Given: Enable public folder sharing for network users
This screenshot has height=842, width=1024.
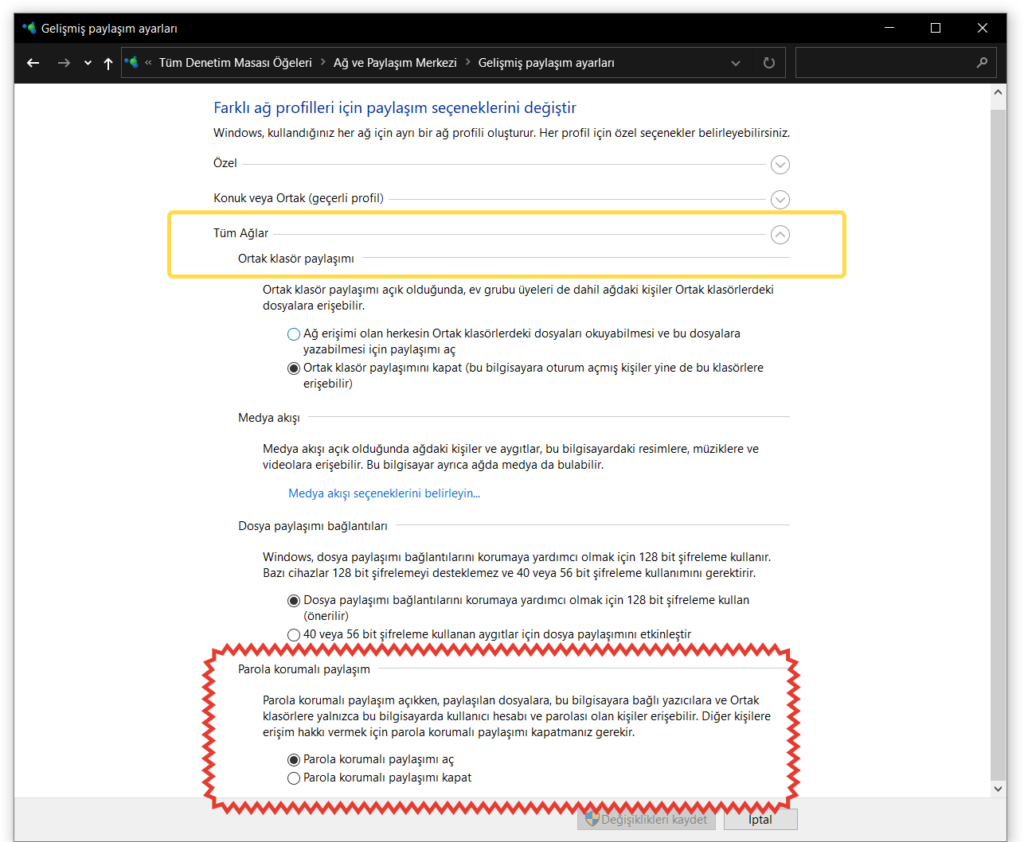Looking at the screenshot, I should tap(294, 334).
